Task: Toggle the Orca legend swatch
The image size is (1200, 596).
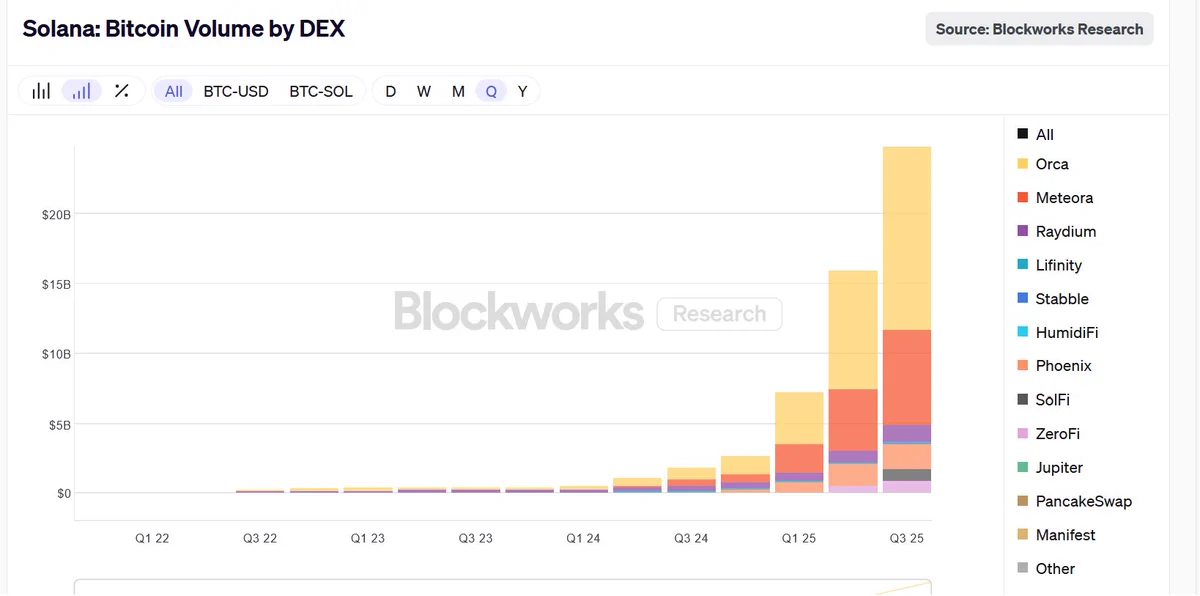Action: (x=1022, y=164)
